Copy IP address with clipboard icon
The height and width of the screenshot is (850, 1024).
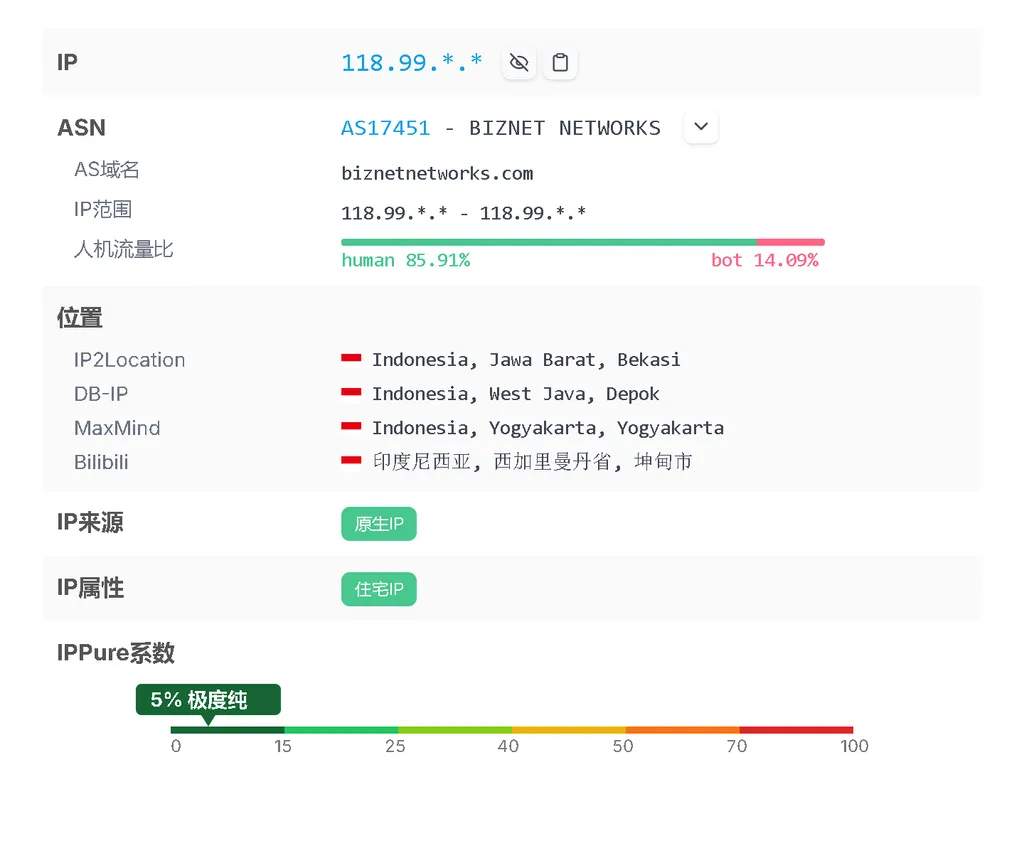(560, 63)
